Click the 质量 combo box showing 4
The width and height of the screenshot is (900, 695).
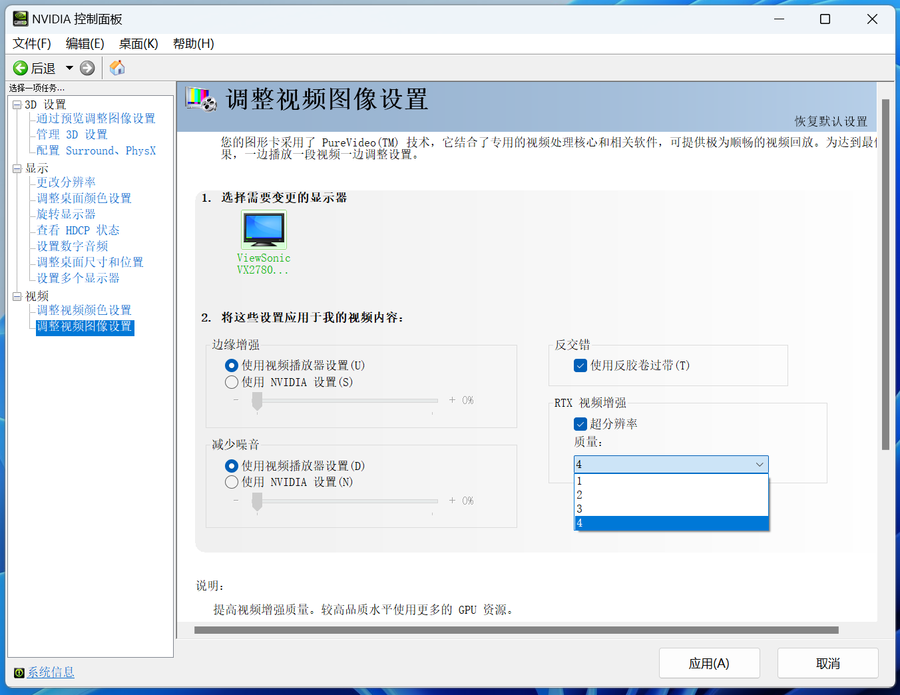pos(671,464)
